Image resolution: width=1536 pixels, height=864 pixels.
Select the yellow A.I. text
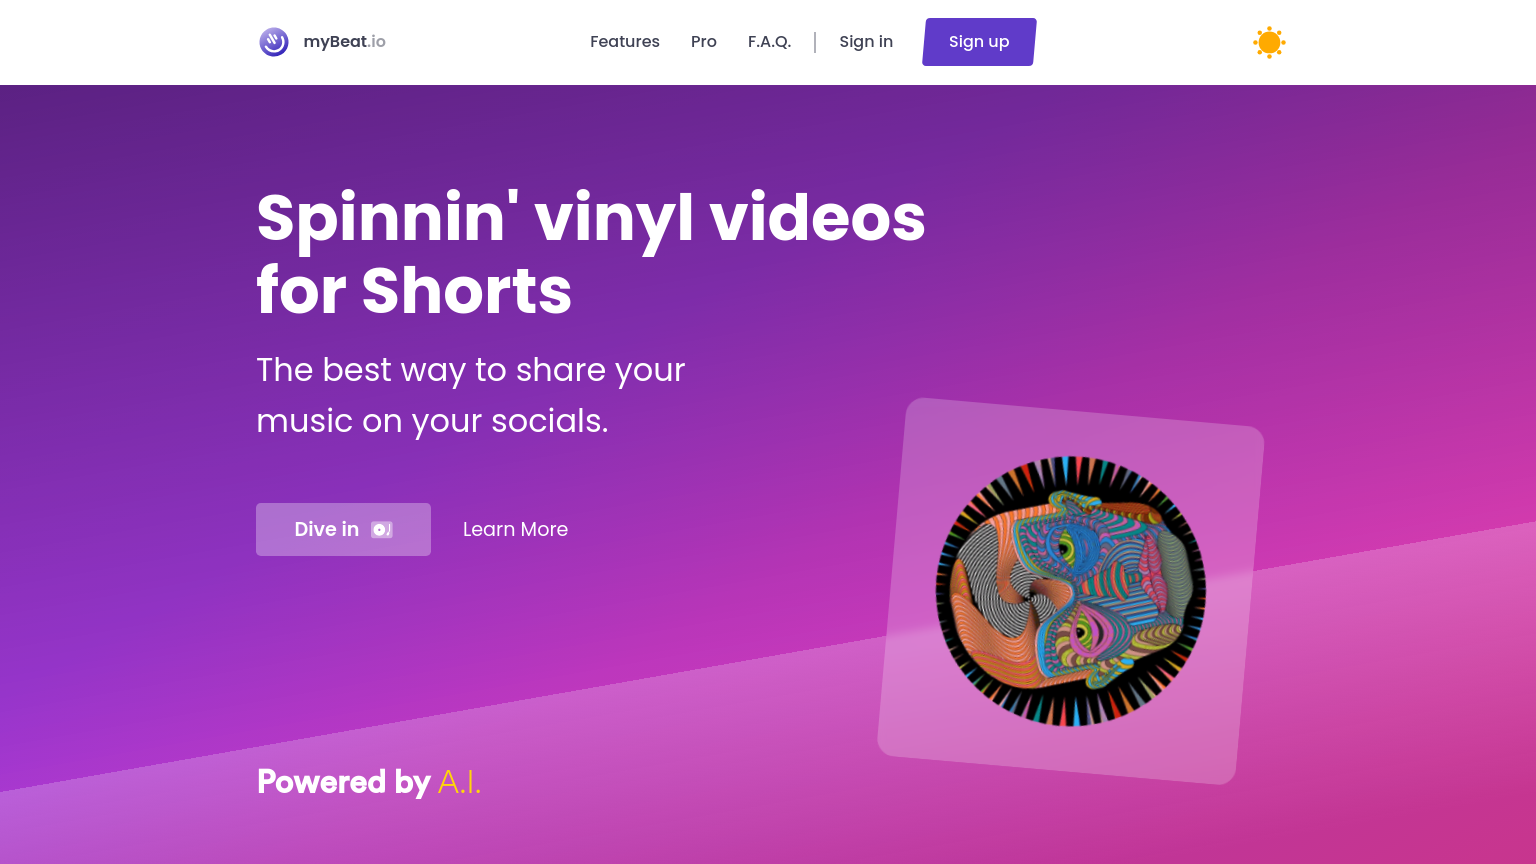tap(459, 782)
